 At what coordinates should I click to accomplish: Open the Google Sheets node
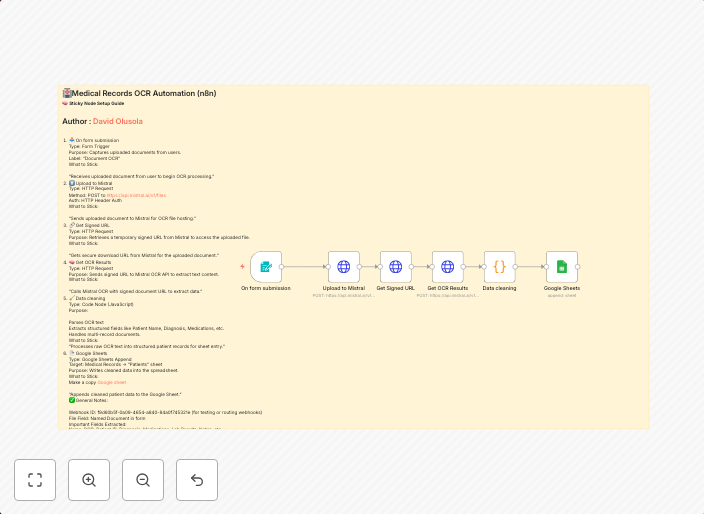pyautogui.click(x=562, y=267)
